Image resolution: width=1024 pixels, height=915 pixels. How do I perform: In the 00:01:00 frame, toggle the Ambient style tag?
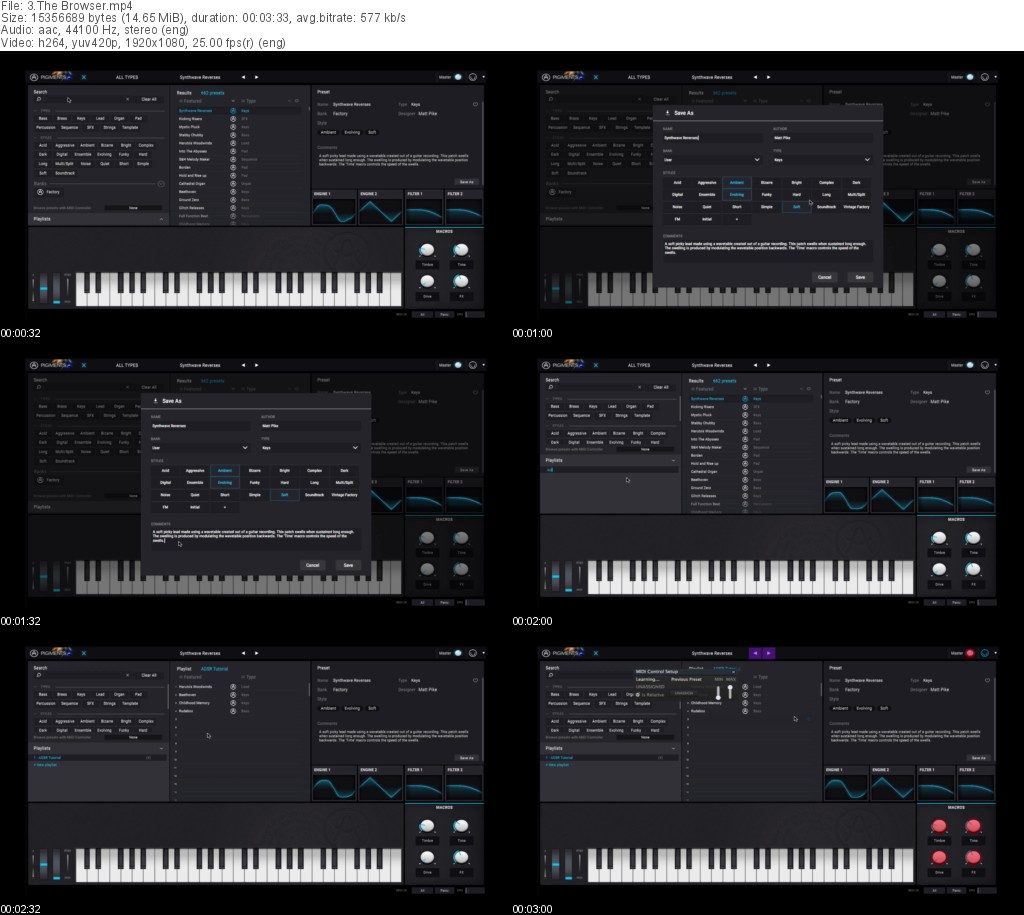(x=737, y=183)
